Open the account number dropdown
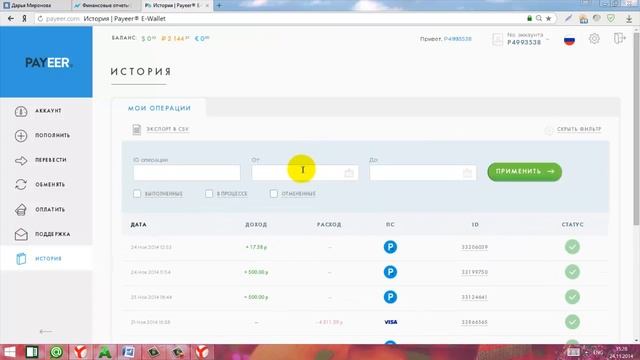This screenshot has width=640, height=360. coord(528,39)
